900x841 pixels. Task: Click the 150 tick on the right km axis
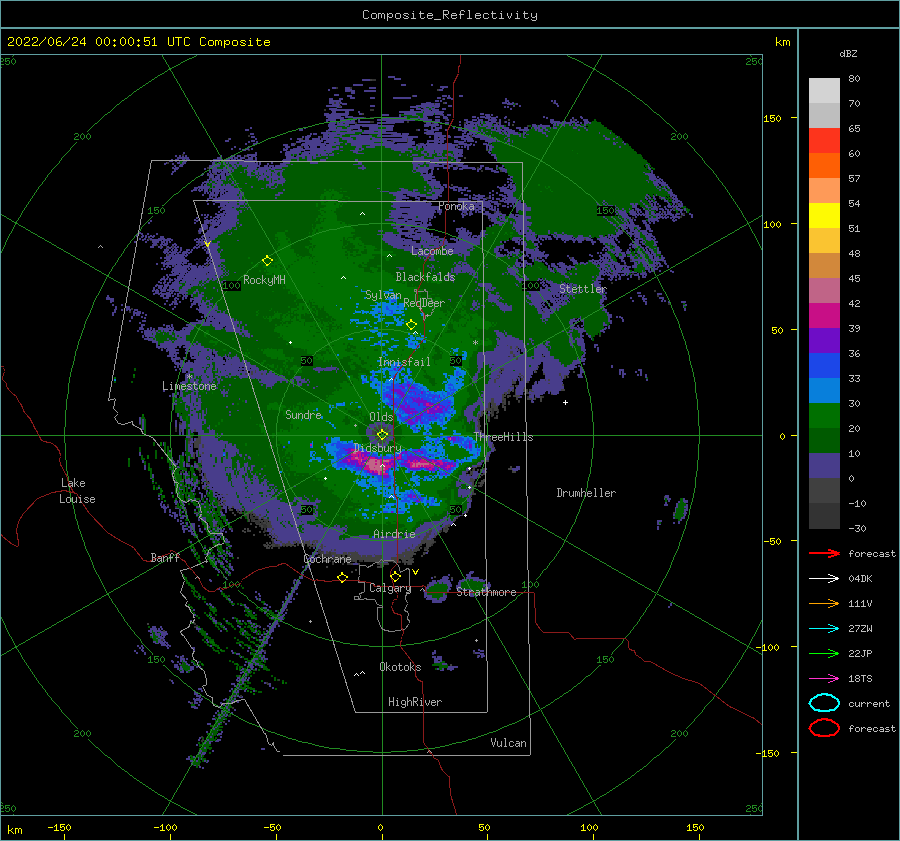pos(772,118)
